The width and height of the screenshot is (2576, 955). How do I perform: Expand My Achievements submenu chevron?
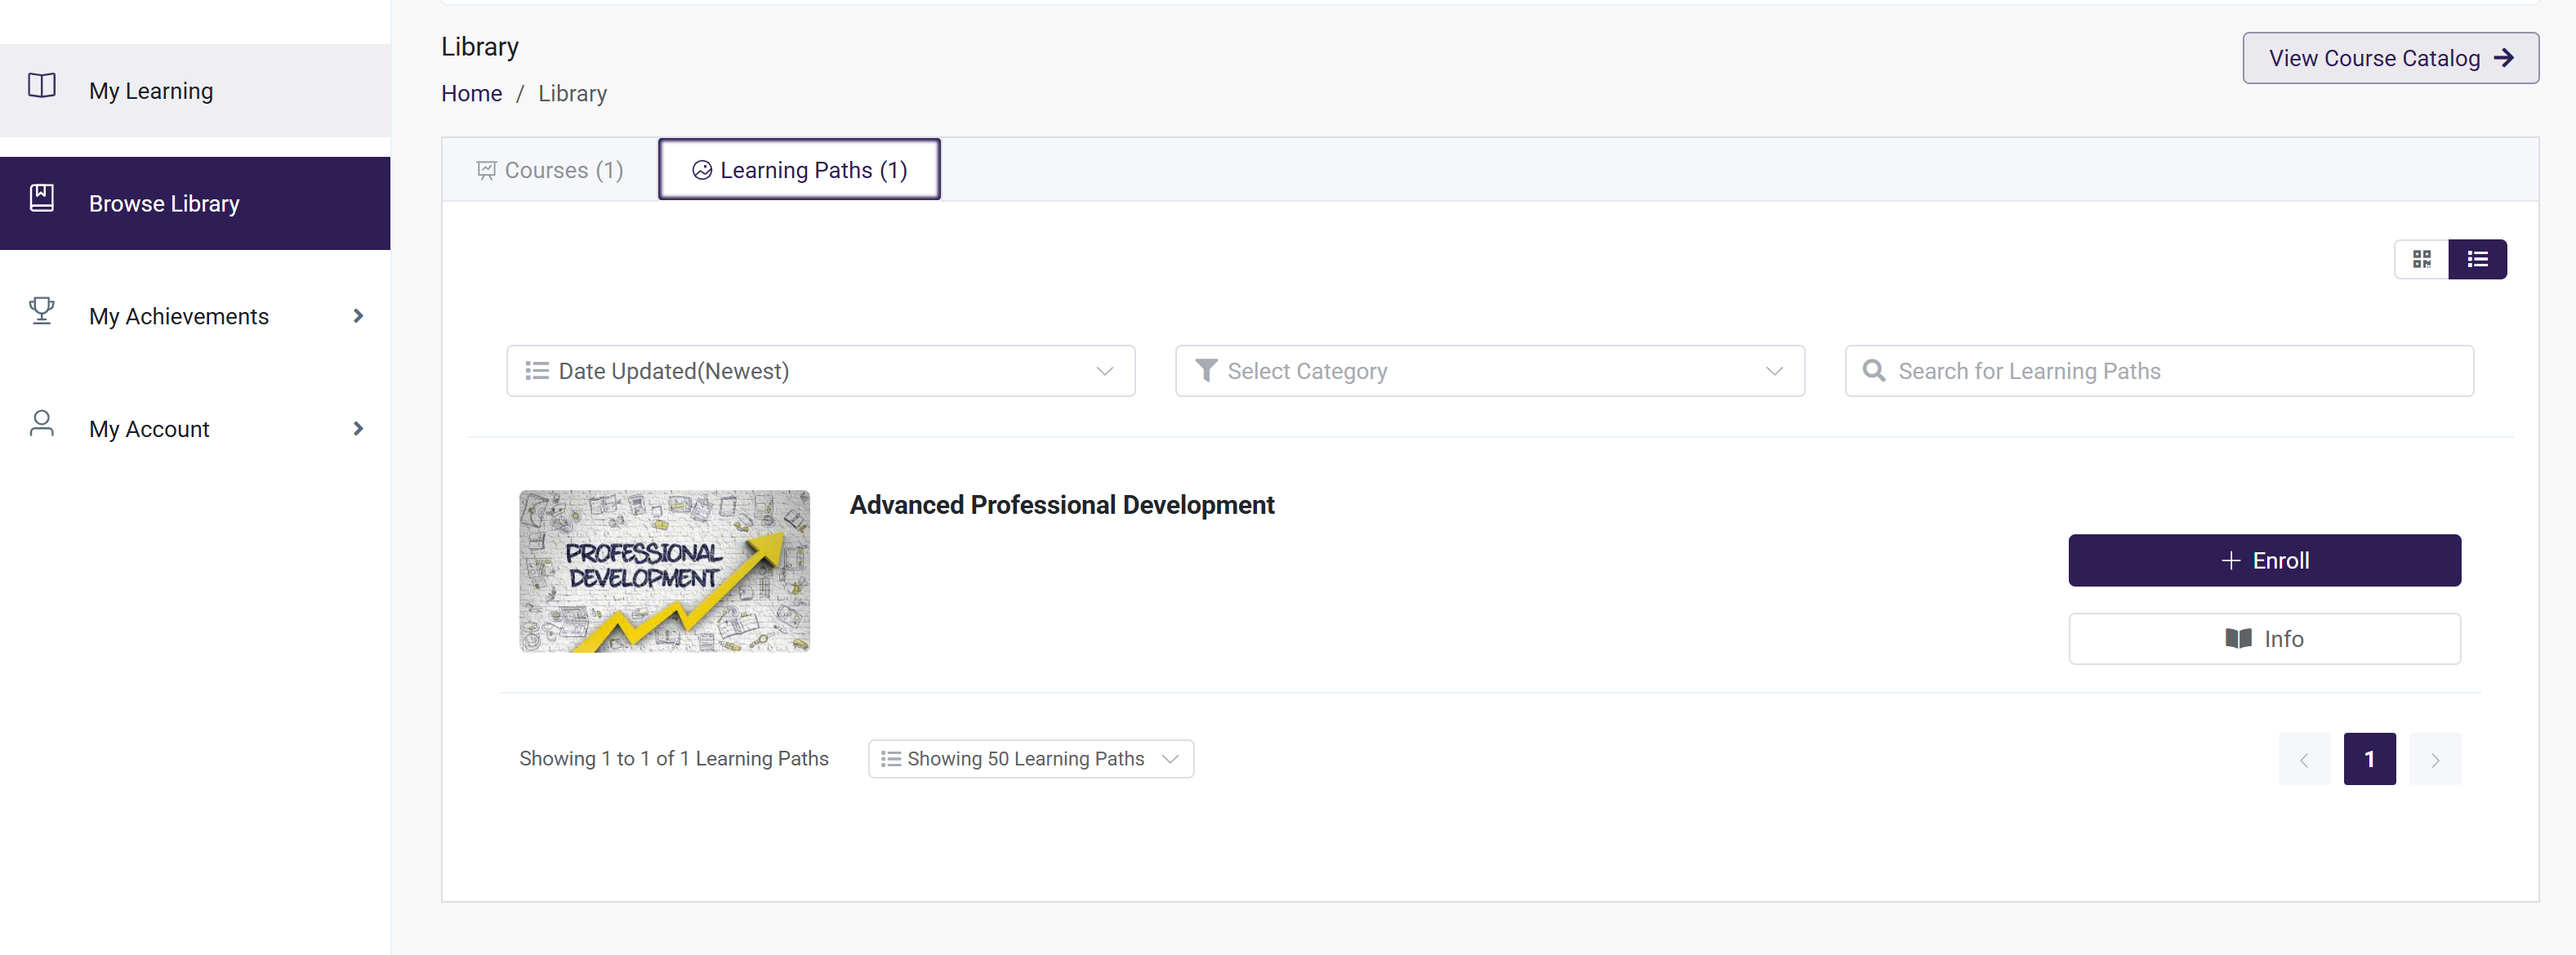[x=358, y=317]
